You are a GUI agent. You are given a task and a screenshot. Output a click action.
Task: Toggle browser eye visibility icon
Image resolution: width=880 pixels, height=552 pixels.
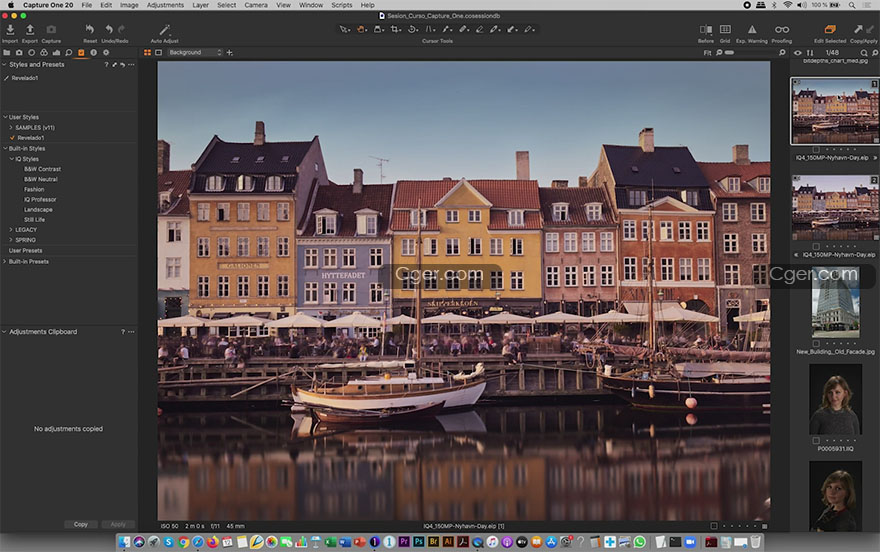click(x=798, y=53)
